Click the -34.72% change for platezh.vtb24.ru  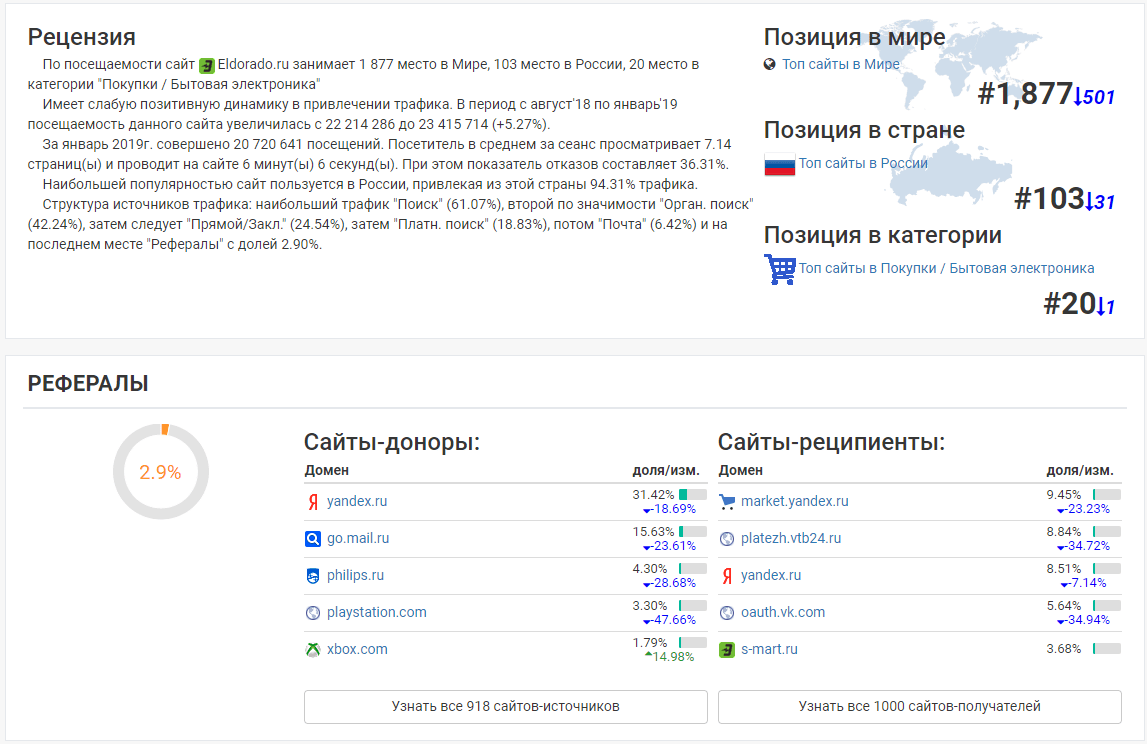tap(1083, 546)
